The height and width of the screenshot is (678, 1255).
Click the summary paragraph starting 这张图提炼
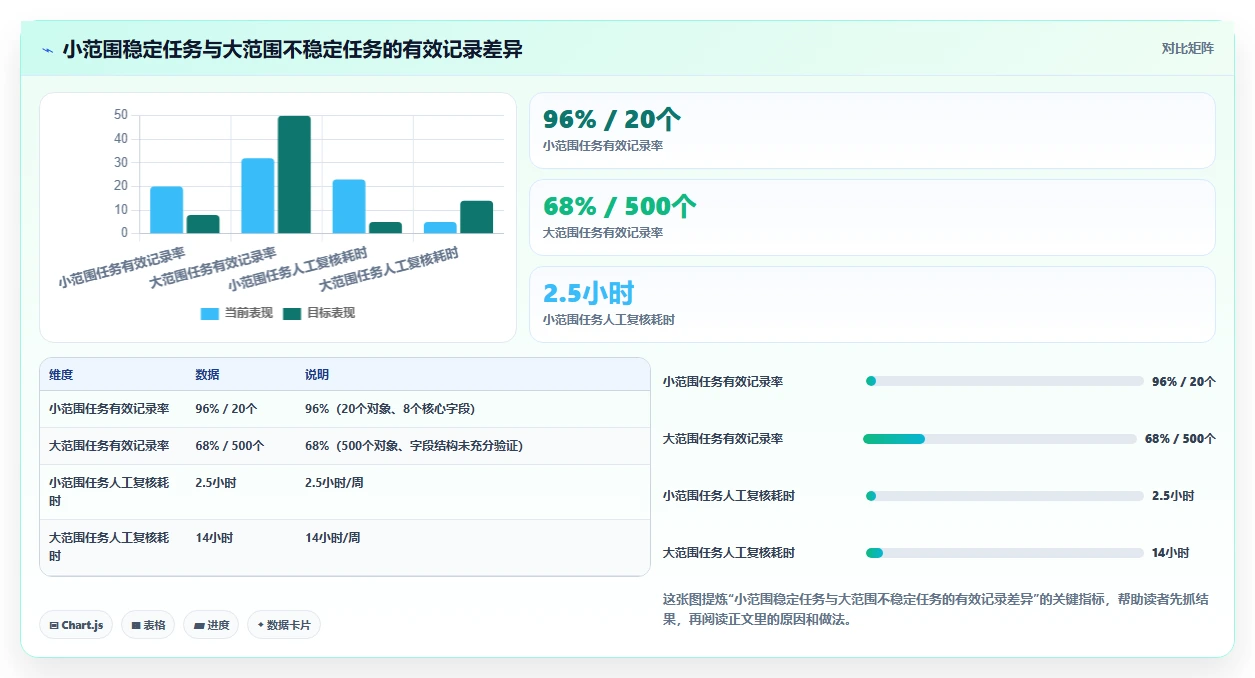(936, 609)
